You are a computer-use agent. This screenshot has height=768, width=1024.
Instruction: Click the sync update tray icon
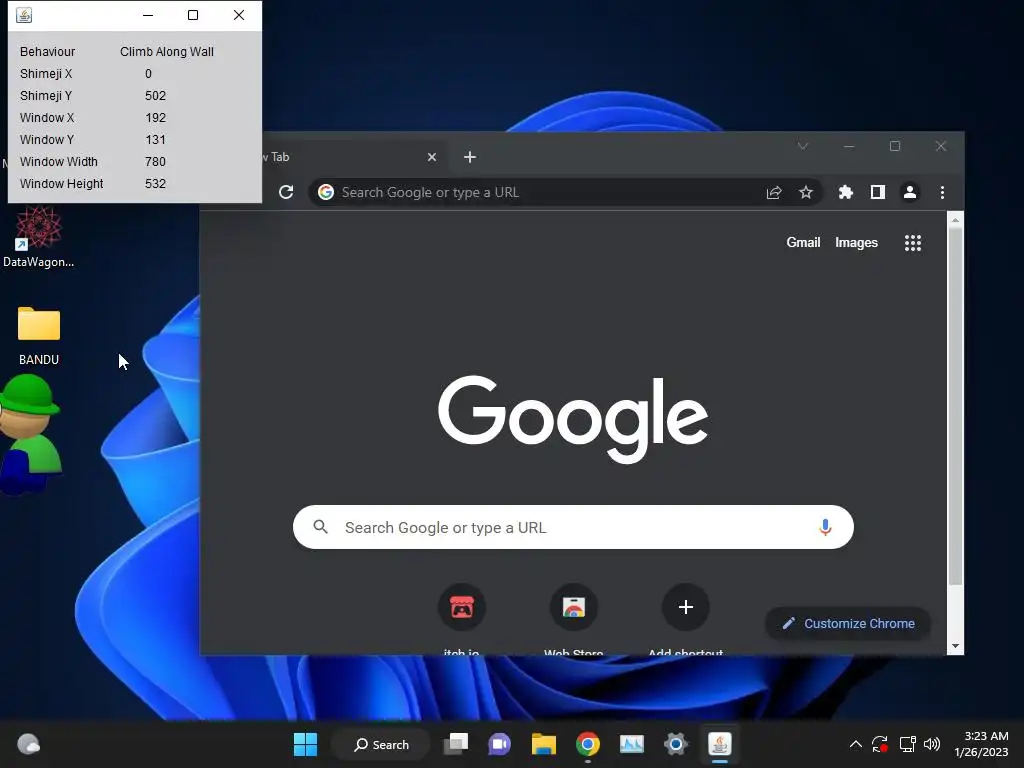coord(880,744)
